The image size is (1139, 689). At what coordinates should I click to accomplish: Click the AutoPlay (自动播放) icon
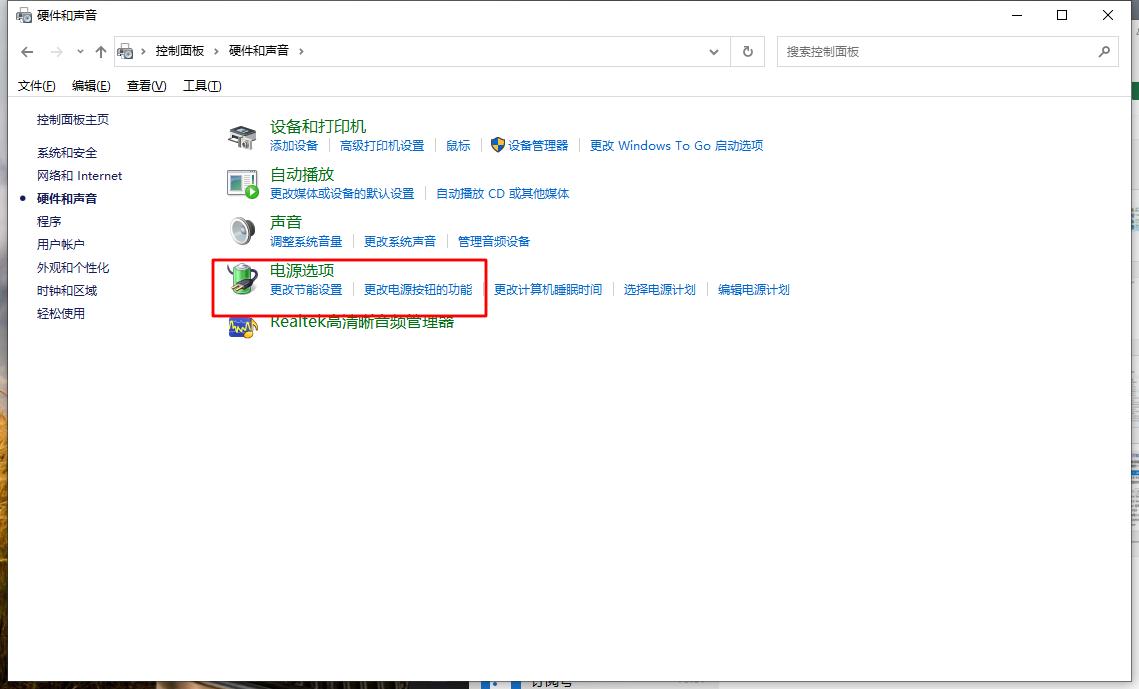[x=243, y=184]
